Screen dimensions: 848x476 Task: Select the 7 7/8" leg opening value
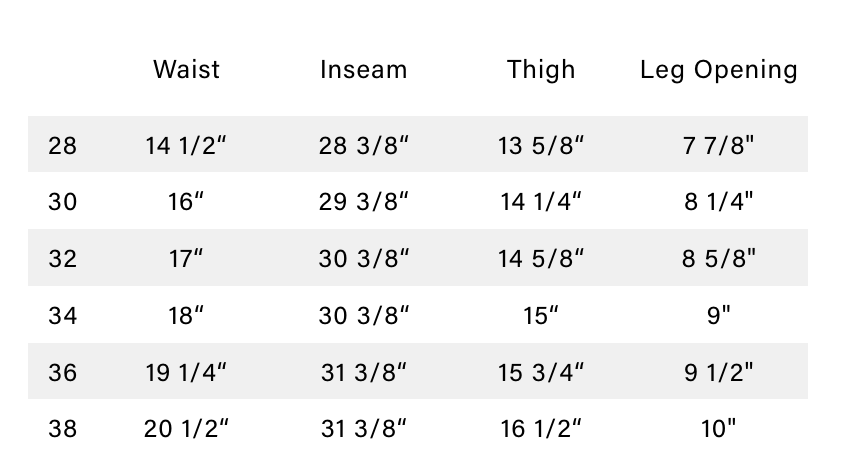(x=719, y=146)
